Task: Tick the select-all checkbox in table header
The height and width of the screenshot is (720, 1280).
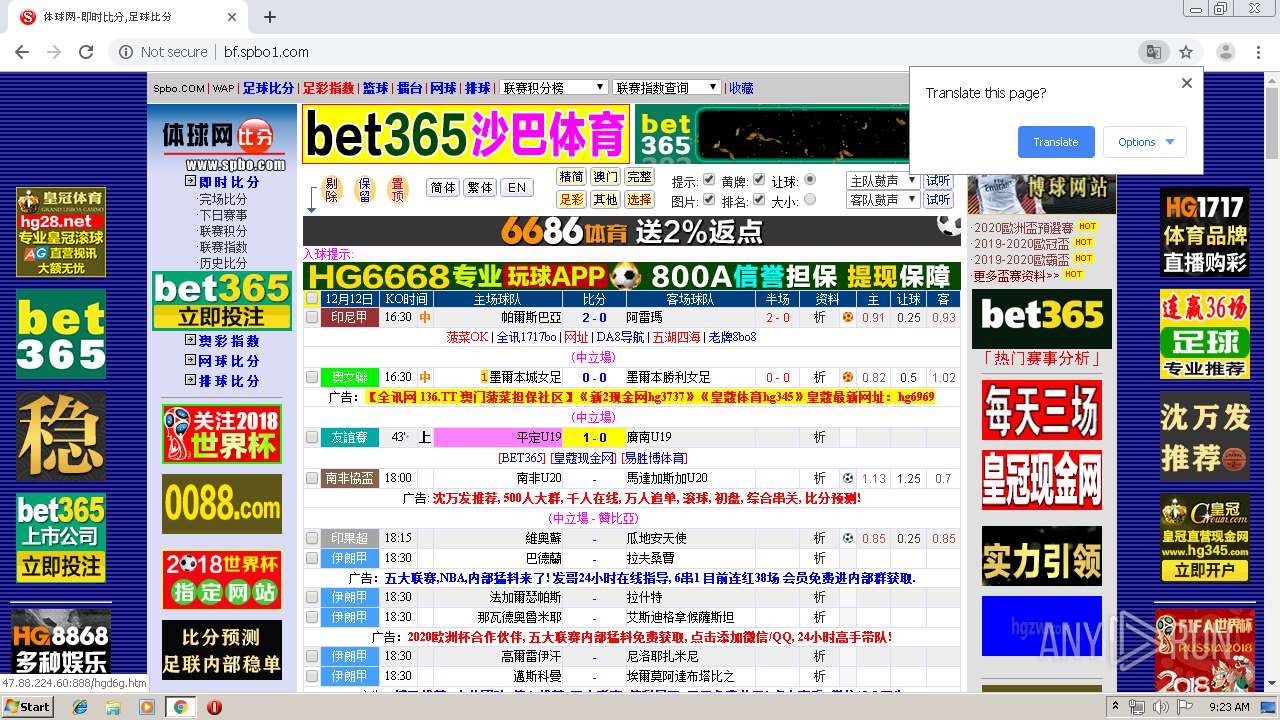Action: point(312,298)
